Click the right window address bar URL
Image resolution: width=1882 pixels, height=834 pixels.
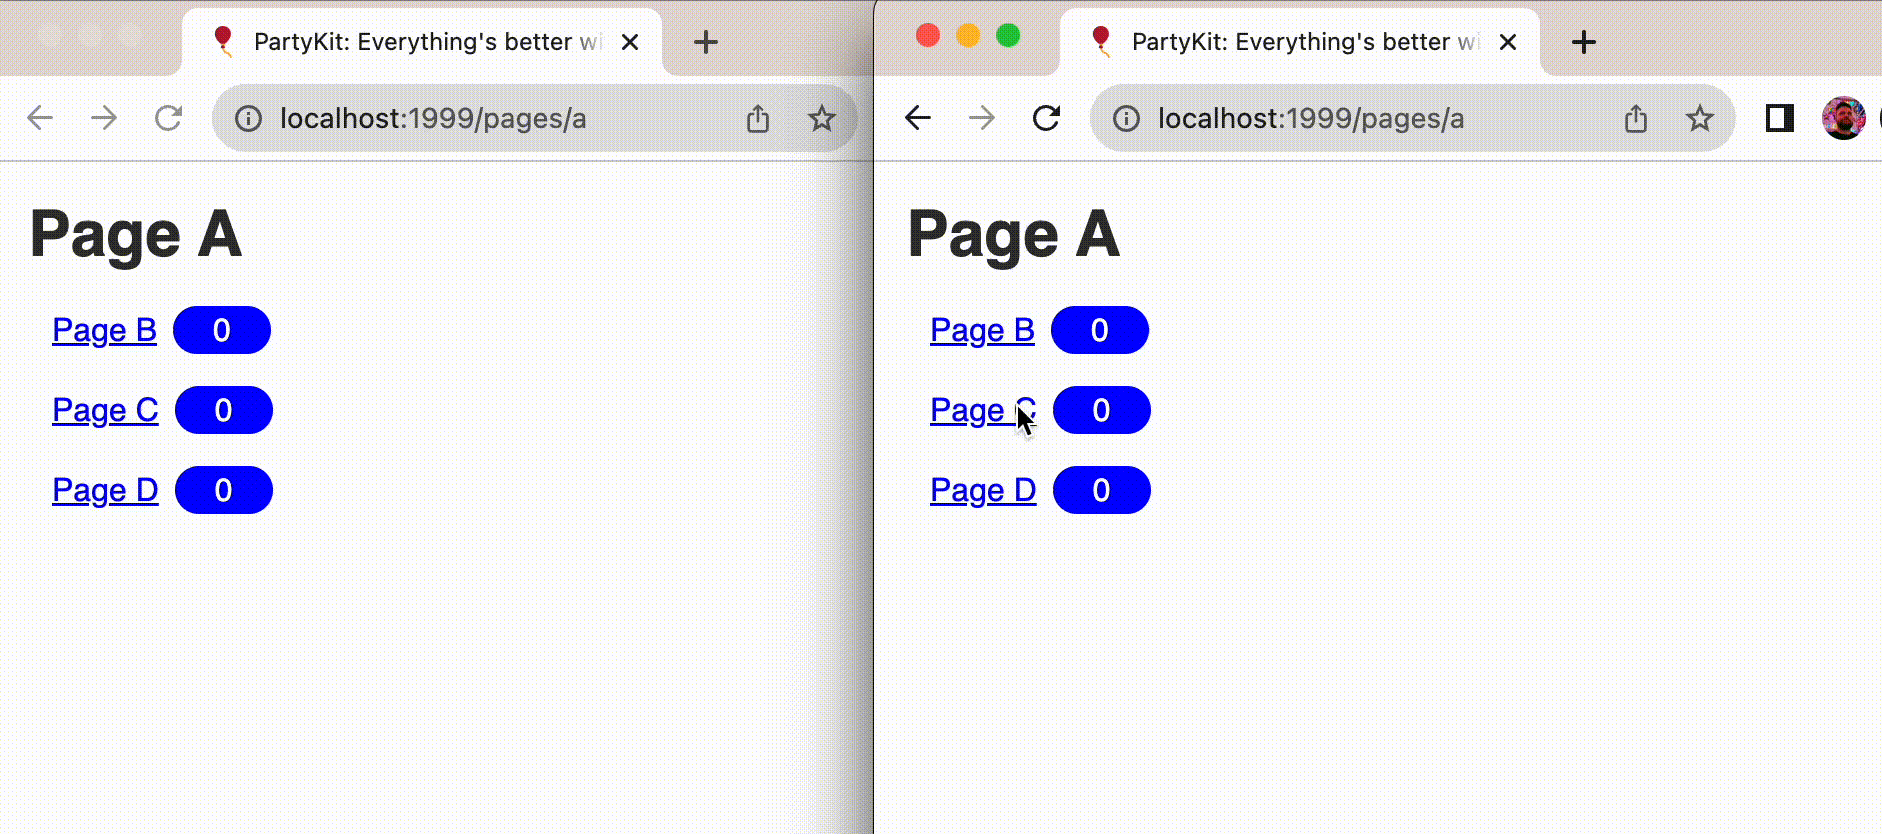point(1311,119)
